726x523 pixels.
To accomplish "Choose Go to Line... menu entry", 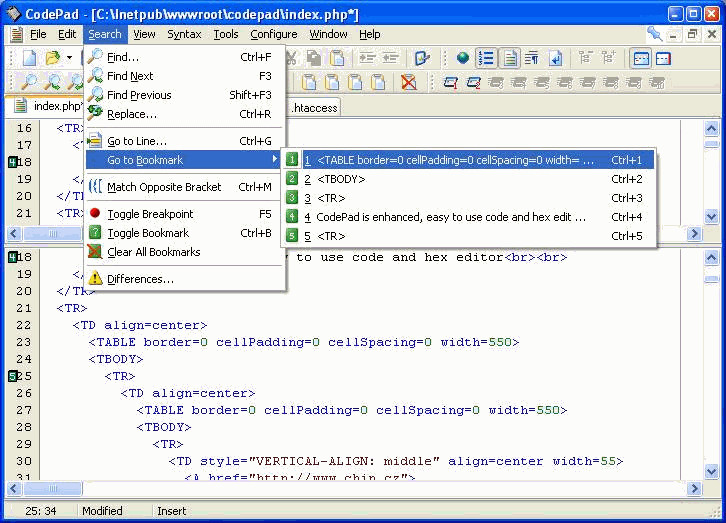I will [x=184, y=141].
